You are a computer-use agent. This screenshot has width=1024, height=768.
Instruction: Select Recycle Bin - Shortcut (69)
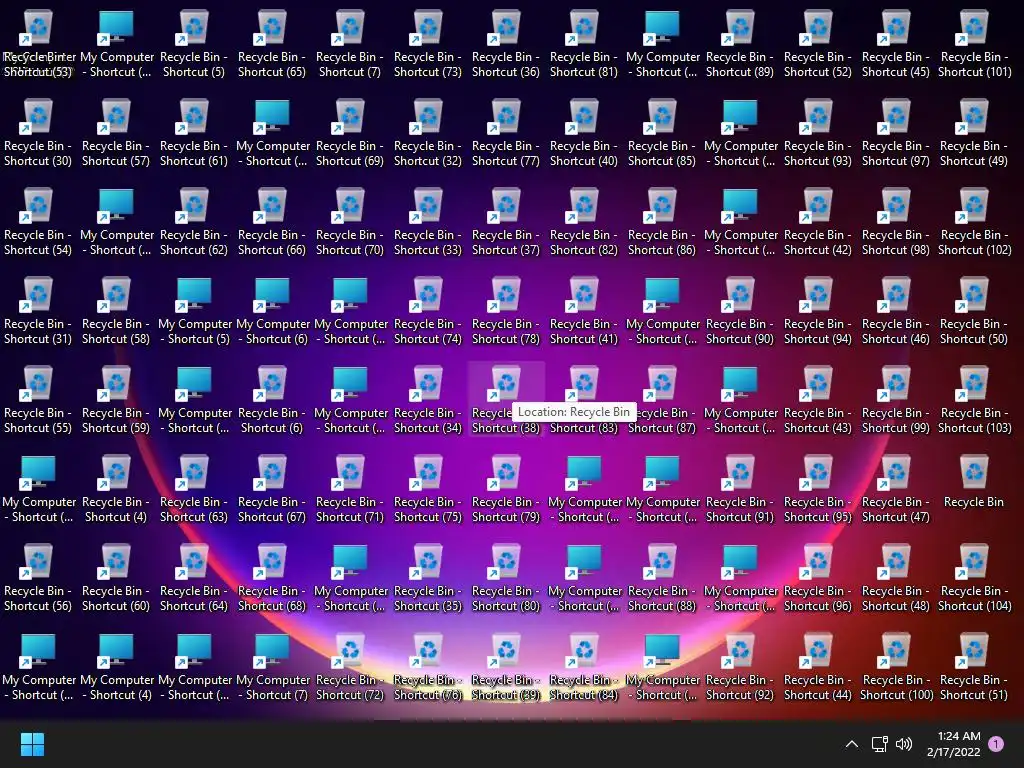tap(349, 133)
